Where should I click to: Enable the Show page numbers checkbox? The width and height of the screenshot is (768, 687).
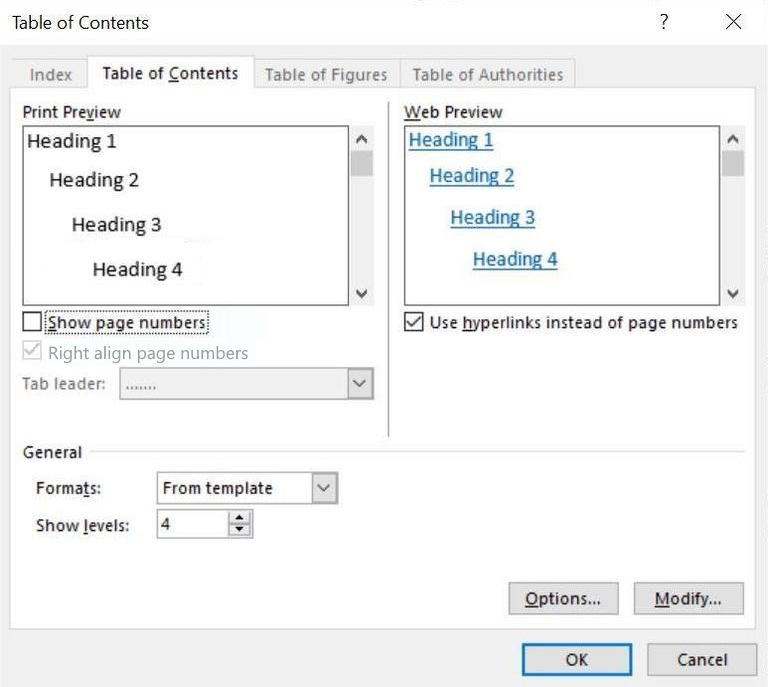click(32, 322)
